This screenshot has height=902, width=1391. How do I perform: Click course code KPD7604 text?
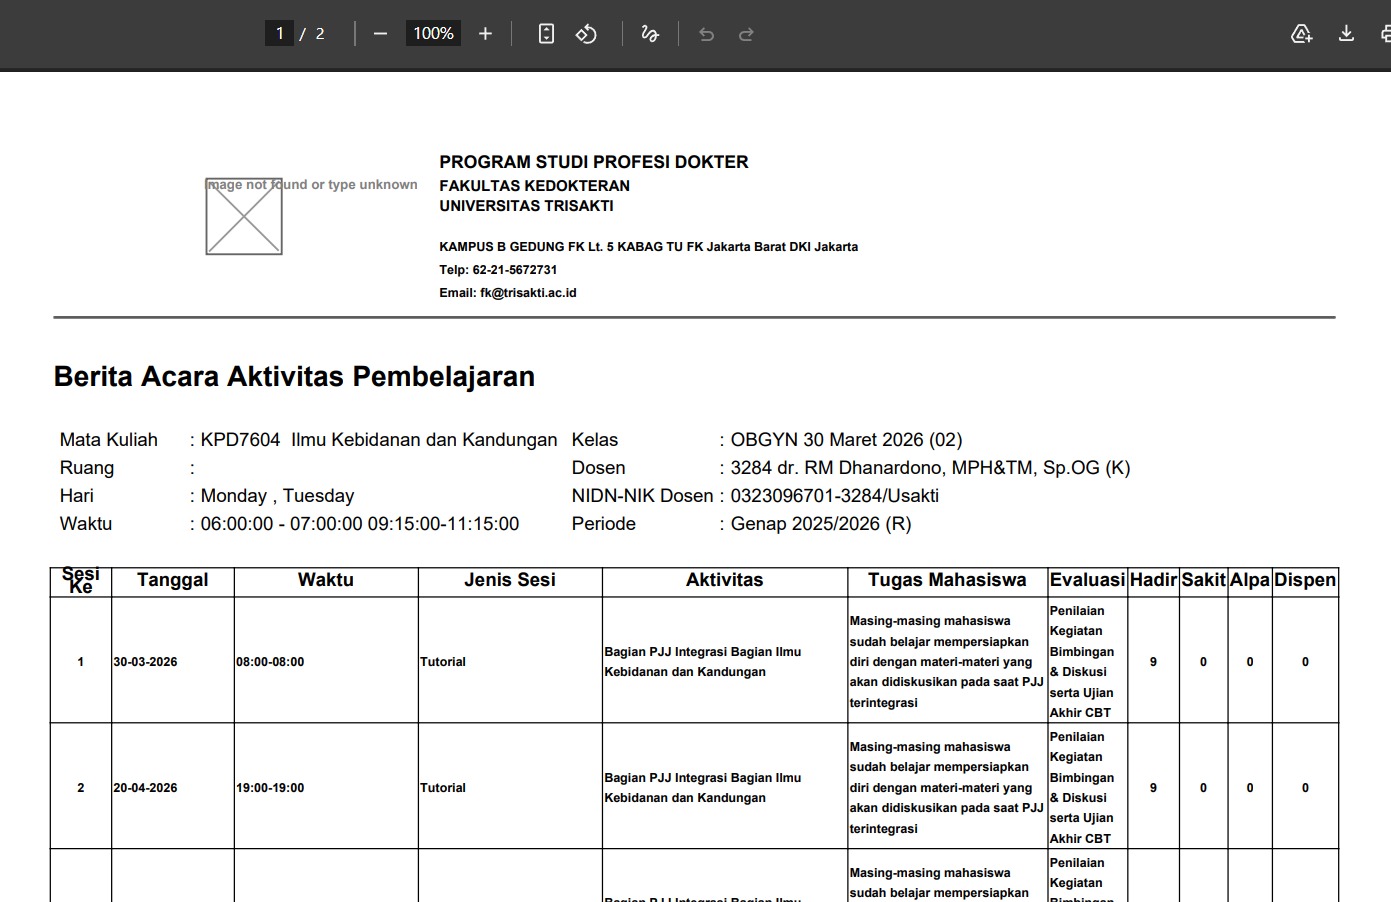pos(240,440)
